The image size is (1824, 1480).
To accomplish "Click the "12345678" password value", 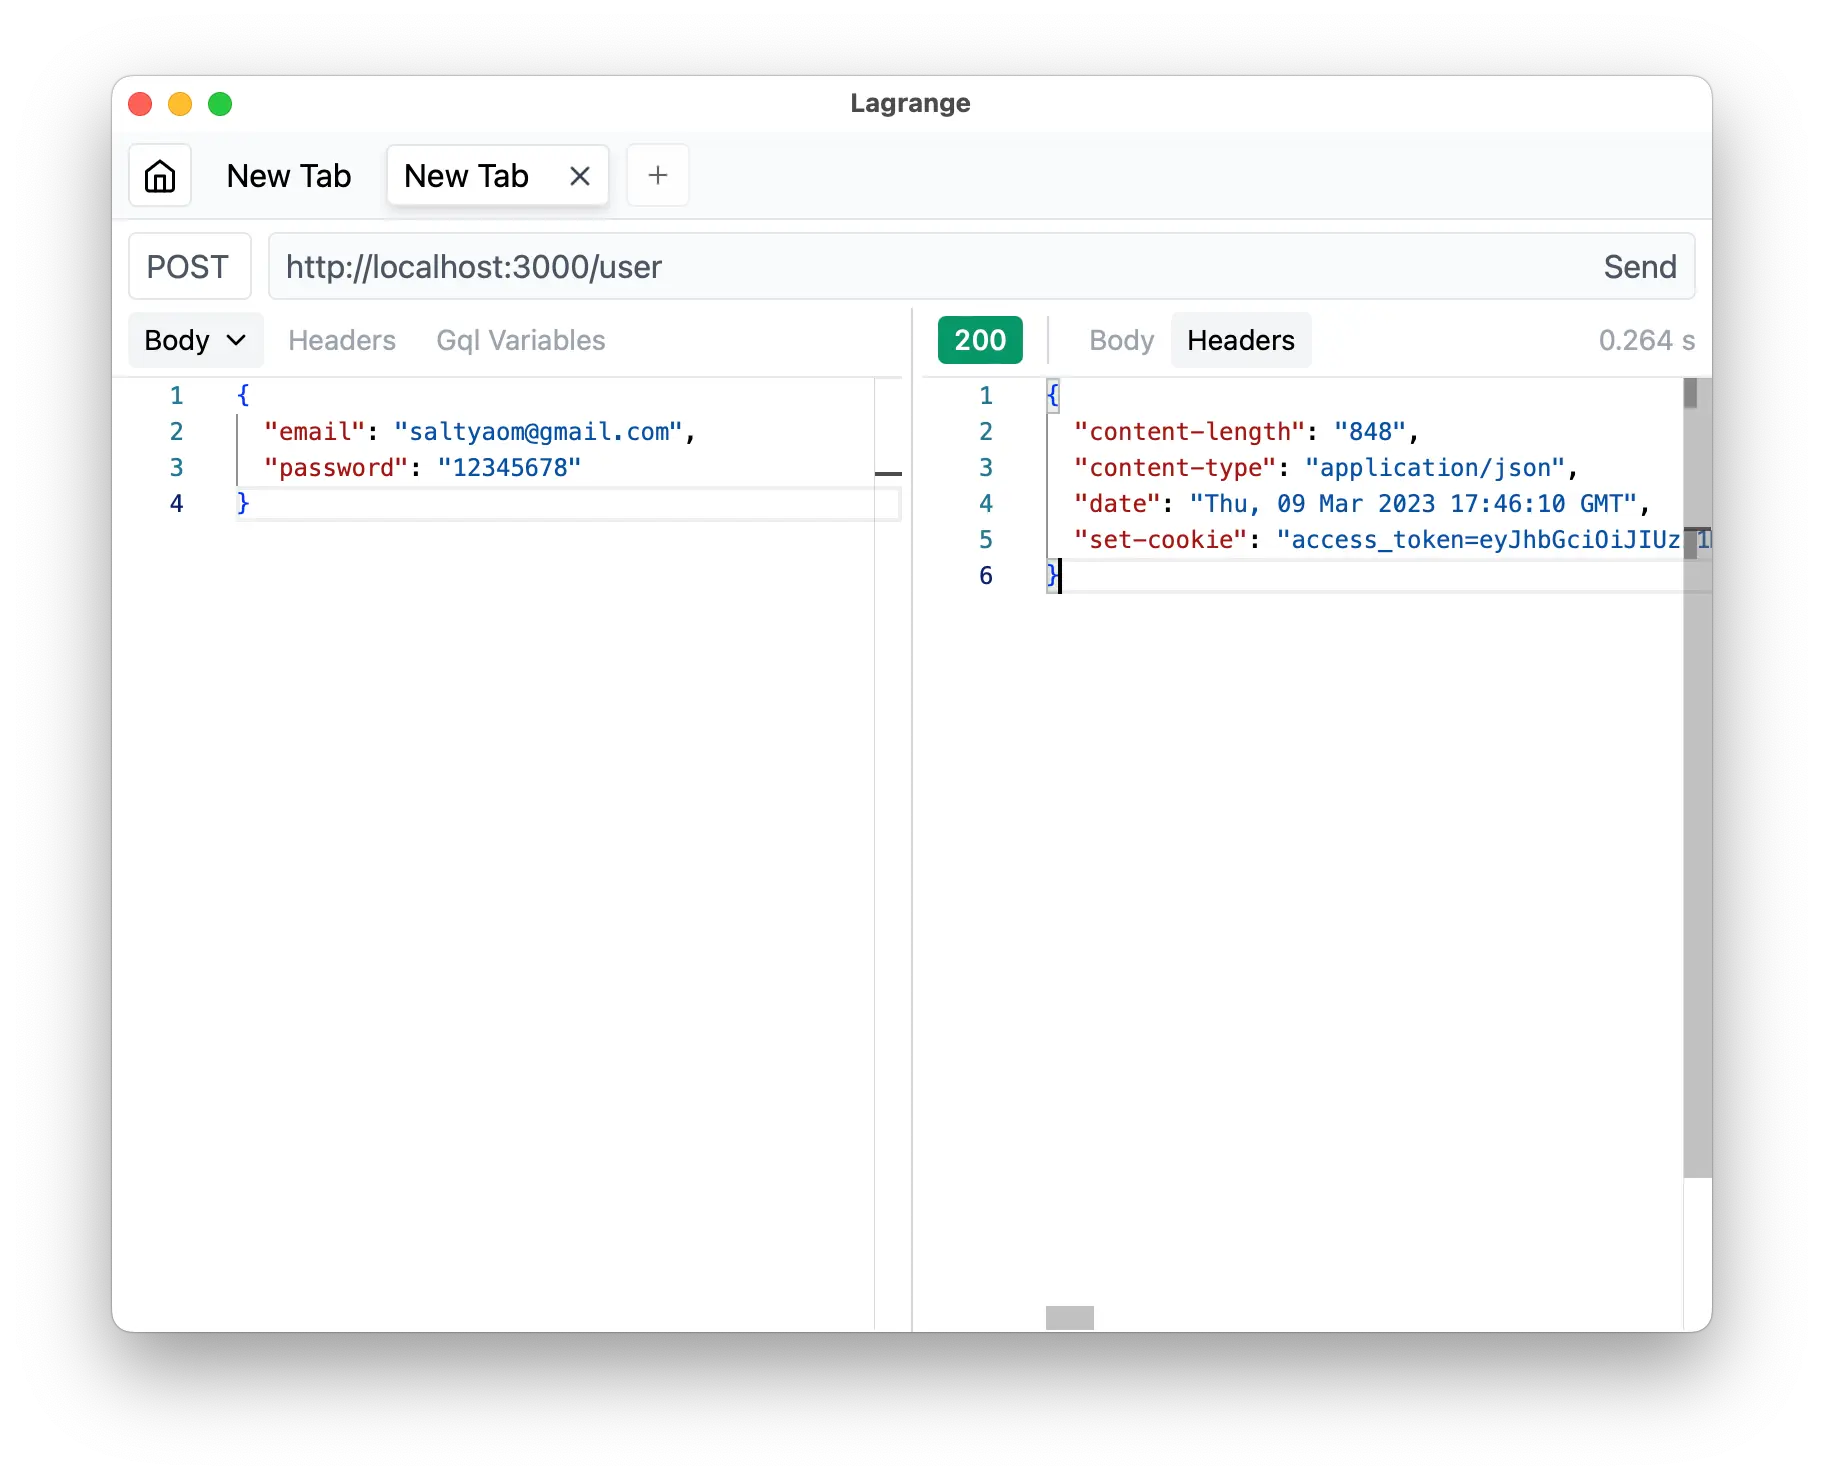I will (509, 468).
